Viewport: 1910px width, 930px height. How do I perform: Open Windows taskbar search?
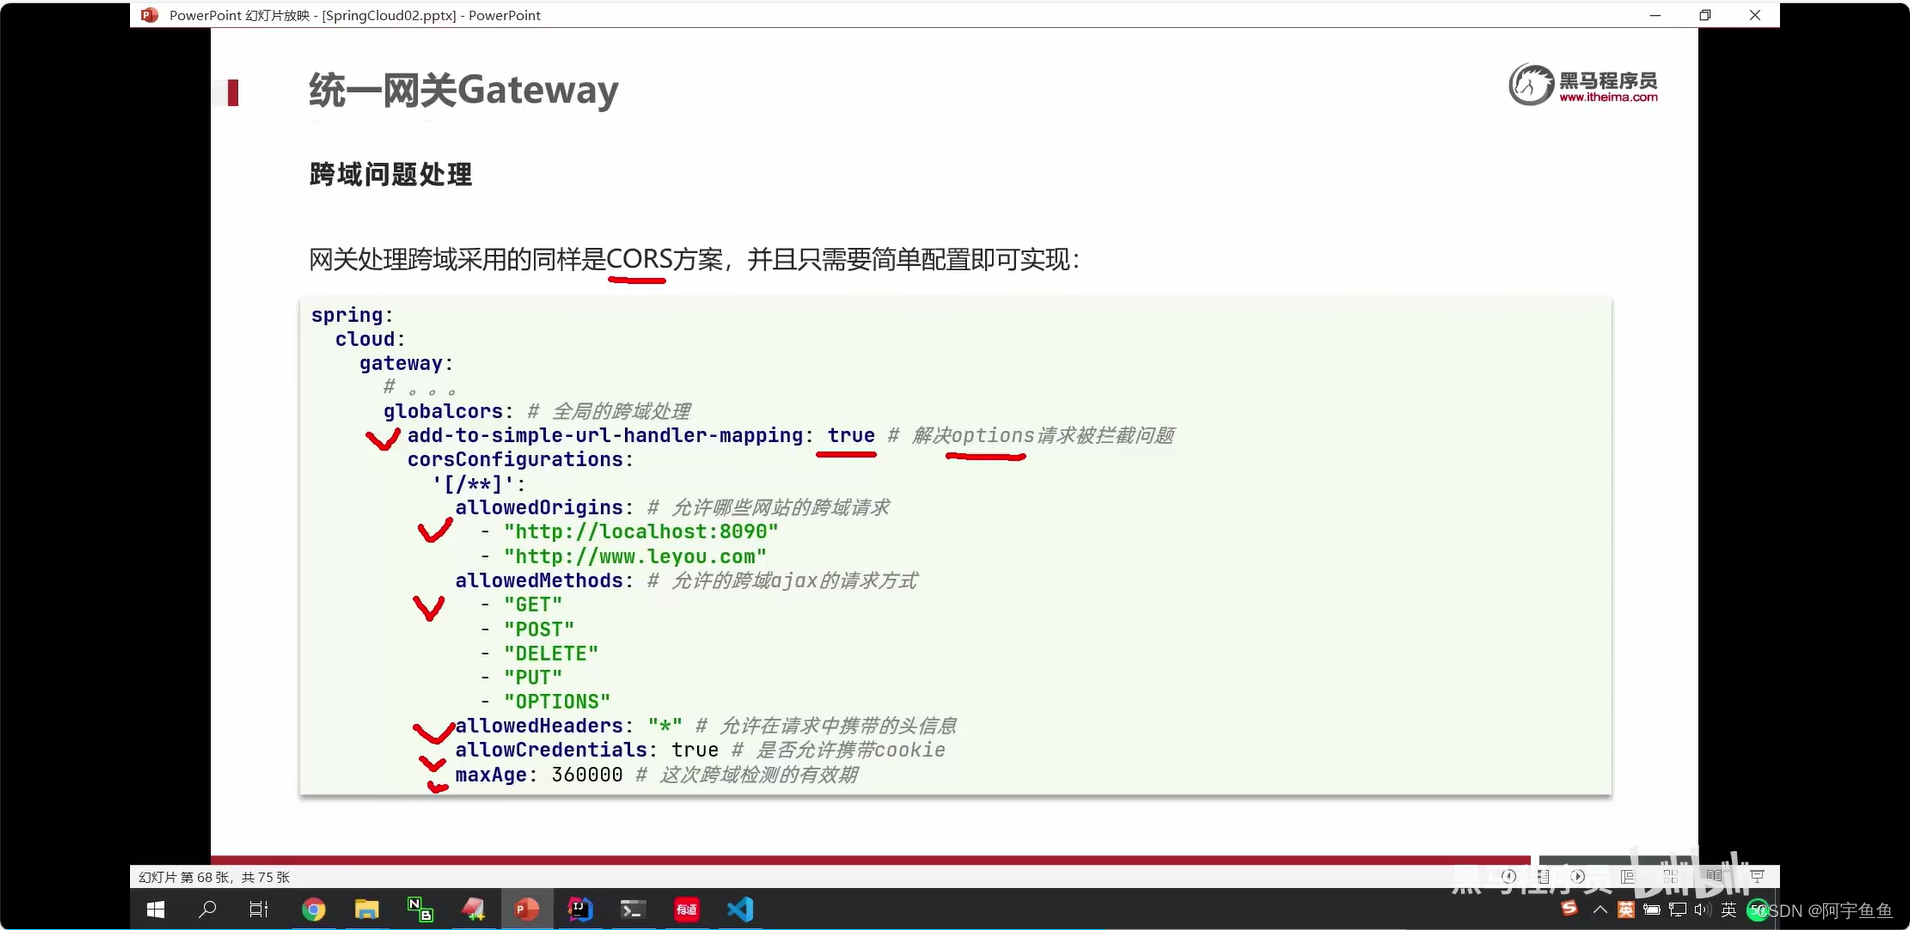[207, 909]
